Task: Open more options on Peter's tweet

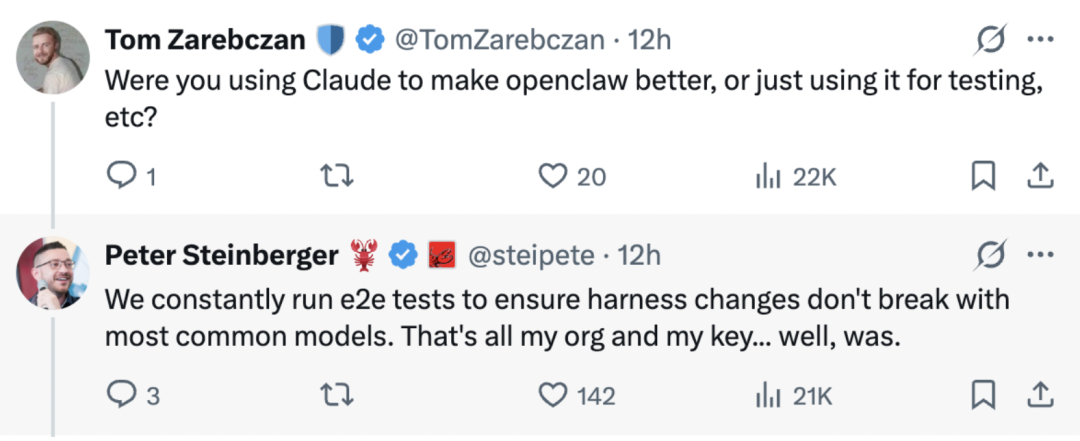Action: tap(1041, 257)
